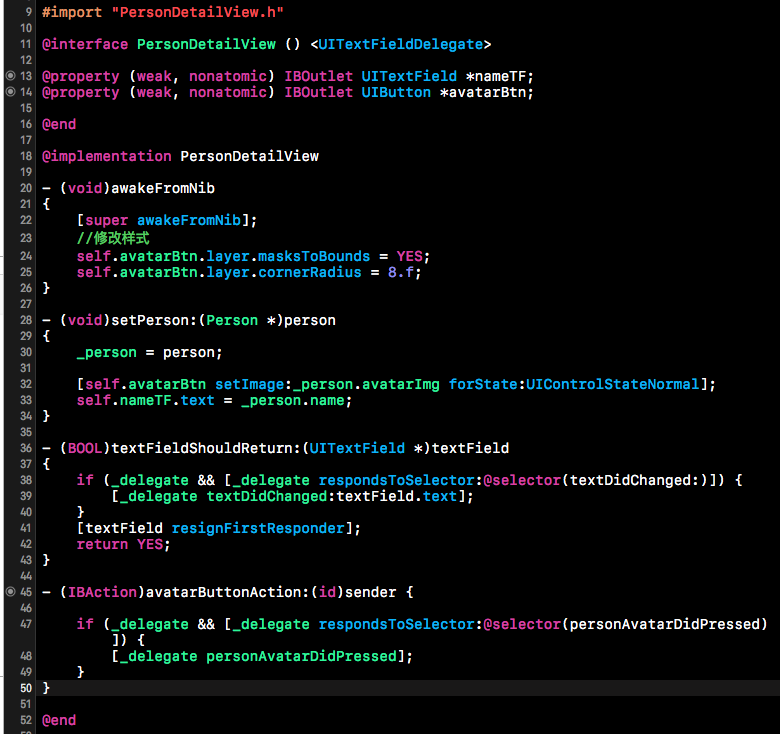Click the IBOutlet connection circle on line 13

(x=10, y=76)
